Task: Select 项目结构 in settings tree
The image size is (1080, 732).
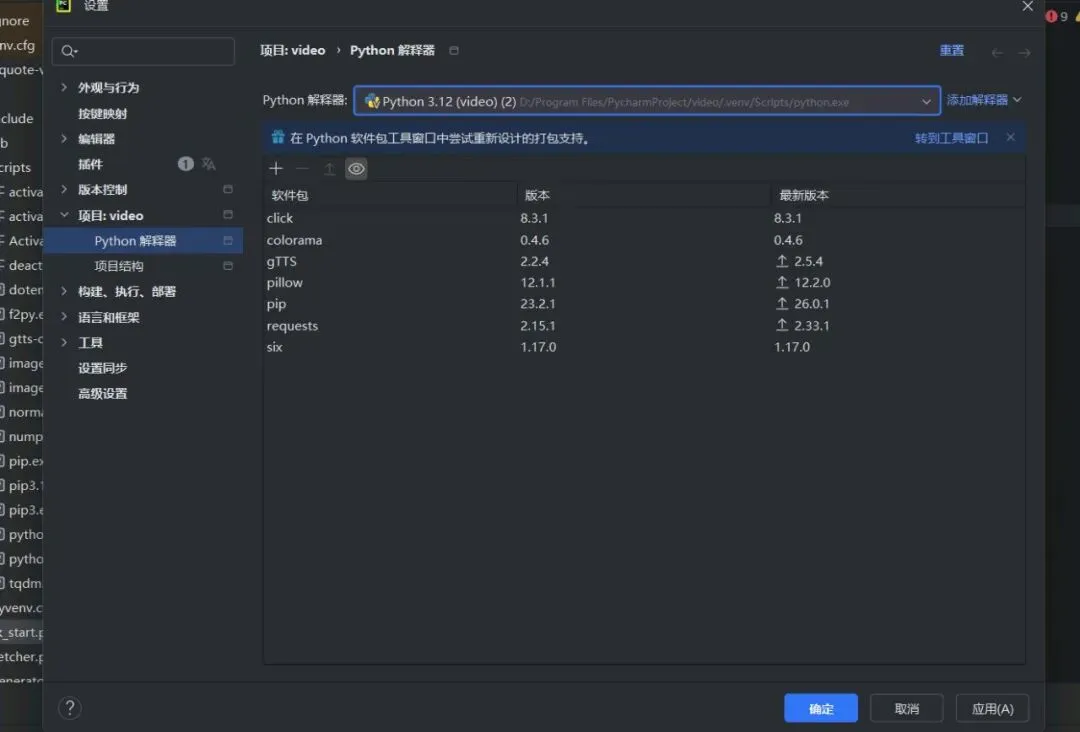Action: [118, 266]
